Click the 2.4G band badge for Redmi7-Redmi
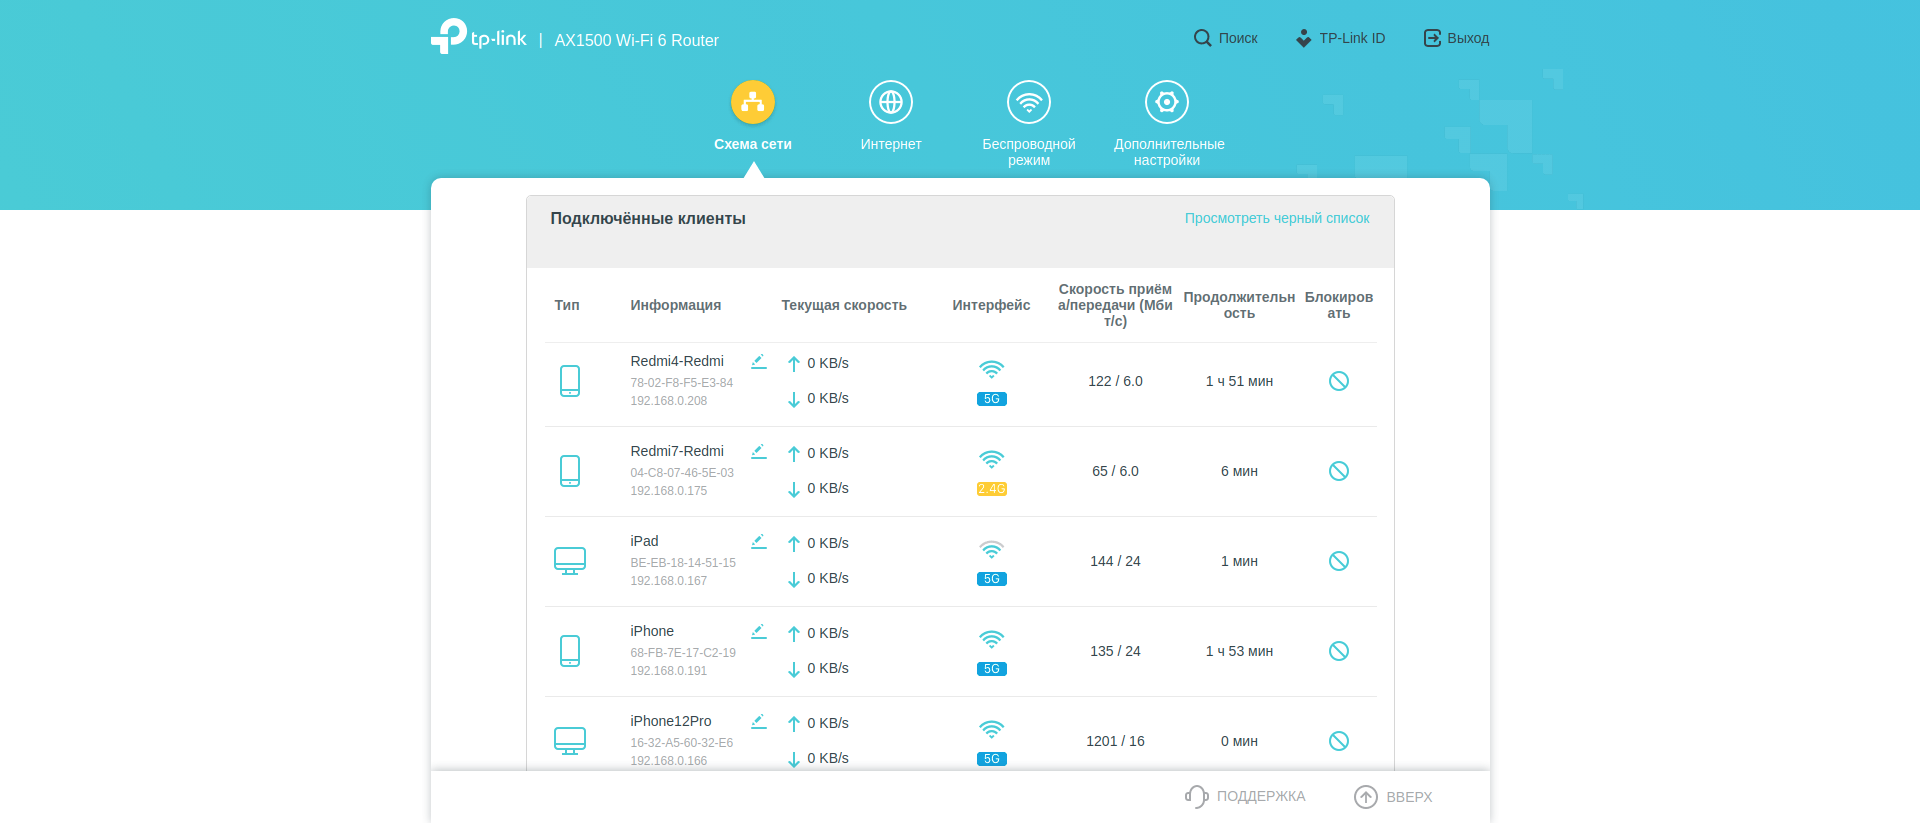 tap(991, 489)
